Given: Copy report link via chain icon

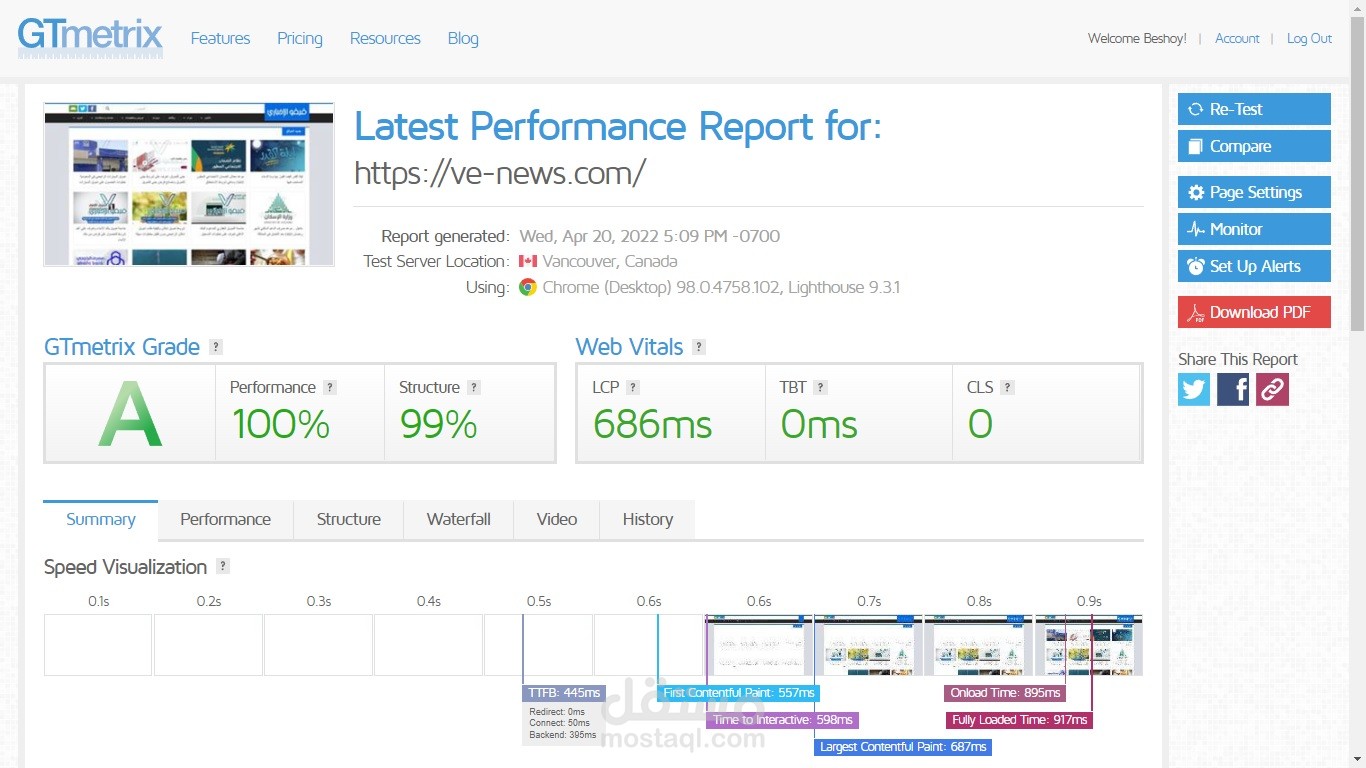Looking at the screenshot, I should (x=1272, y=389).
